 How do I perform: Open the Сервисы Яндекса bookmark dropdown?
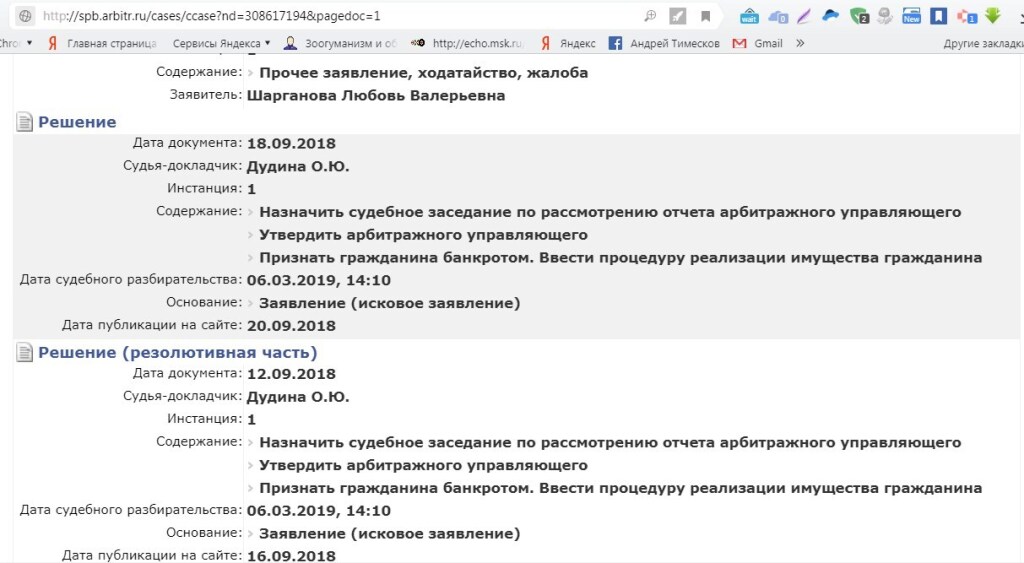pyautogui.click(x=221, y=43)
